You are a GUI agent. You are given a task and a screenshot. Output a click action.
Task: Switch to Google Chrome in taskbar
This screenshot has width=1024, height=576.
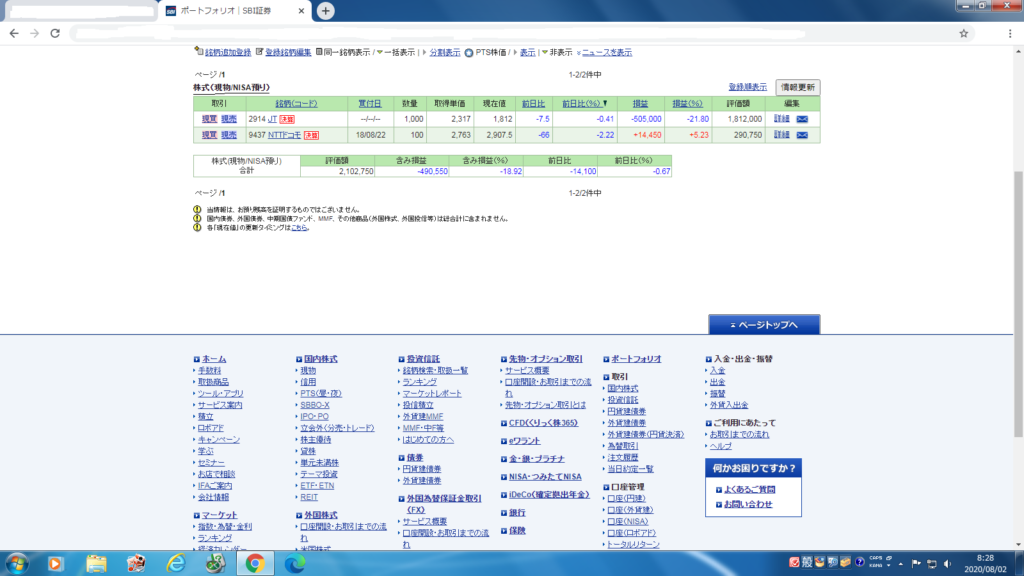[255, 563]
